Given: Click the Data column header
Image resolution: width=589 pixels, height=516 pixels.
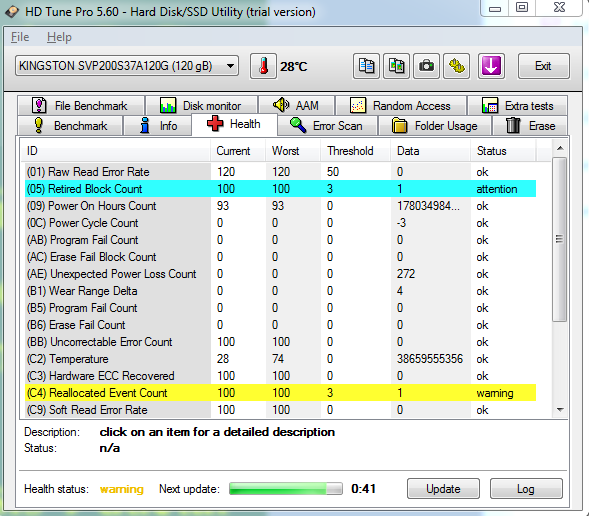Looking at the screenshot, I should [430, 151].
